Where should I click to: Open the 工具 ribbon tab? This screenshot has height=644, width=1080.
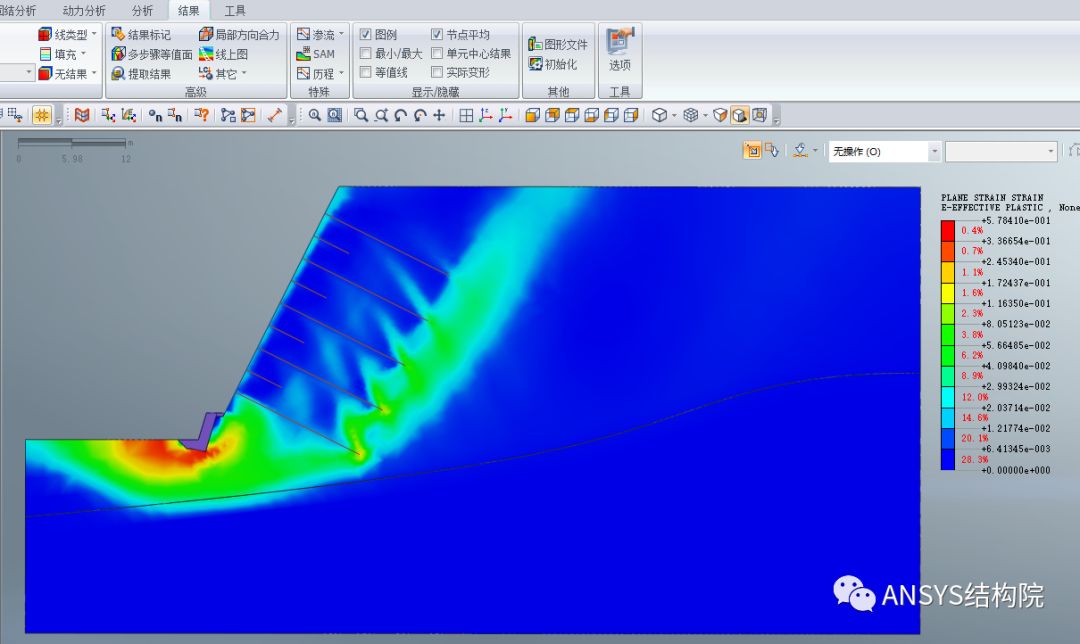235,10
